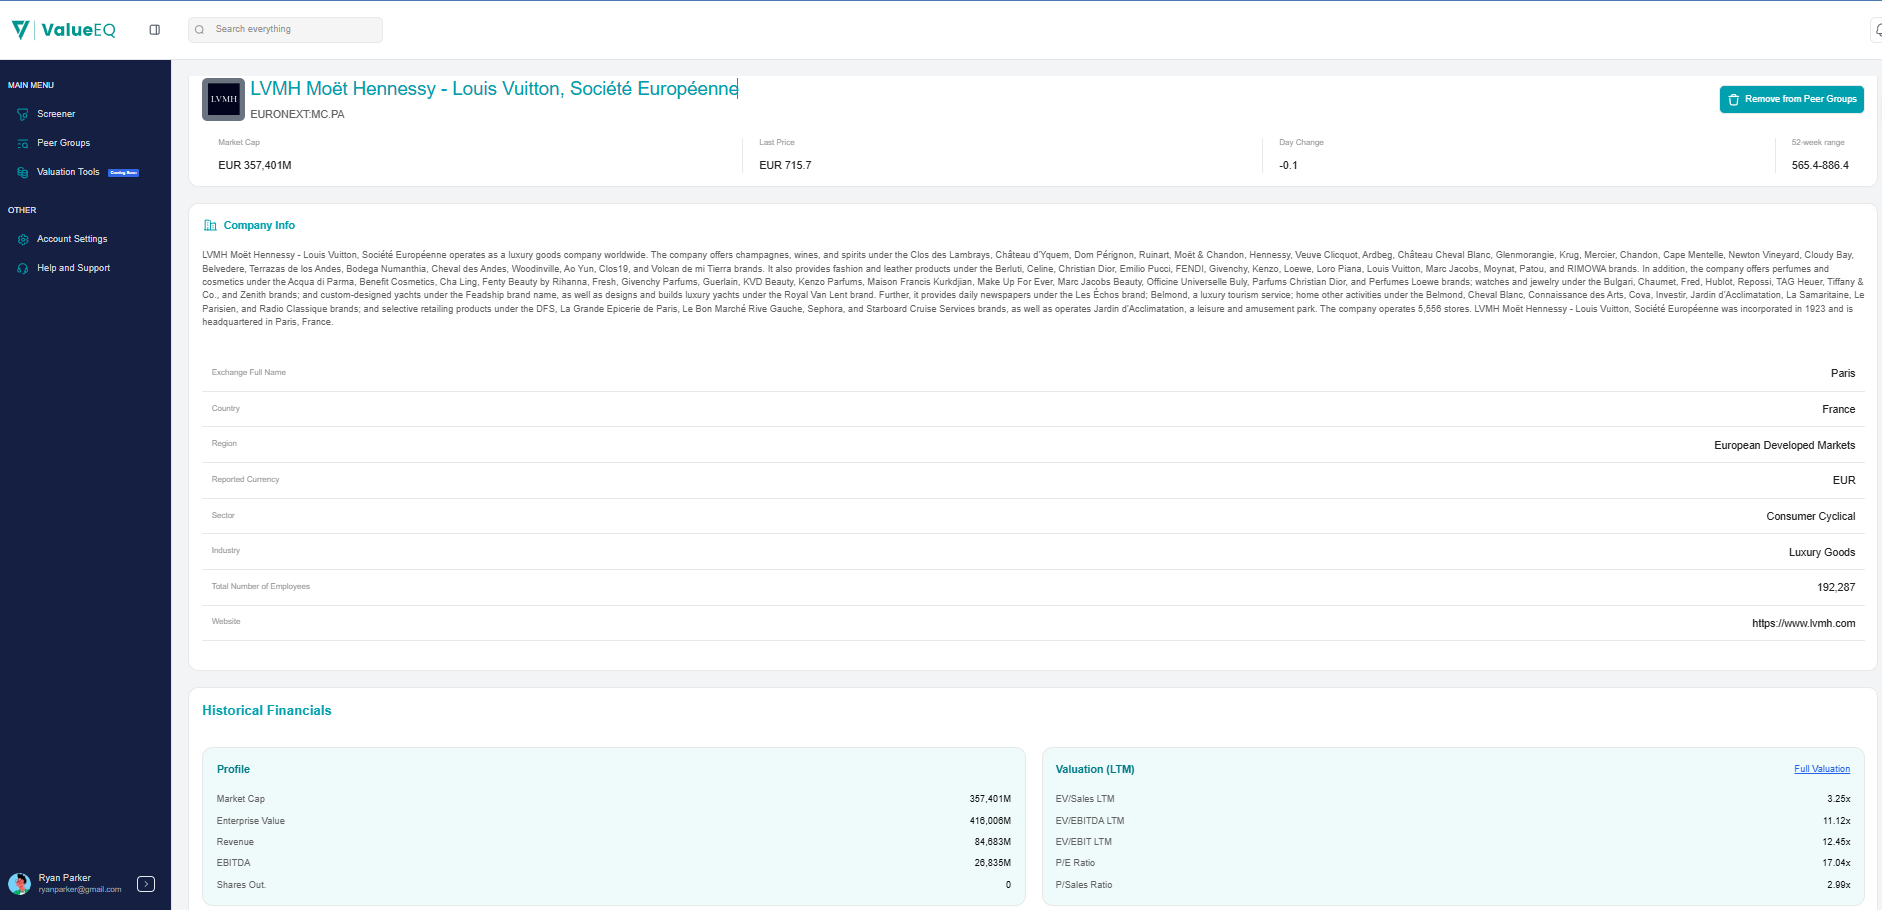Click the Company Info heading

259,225
